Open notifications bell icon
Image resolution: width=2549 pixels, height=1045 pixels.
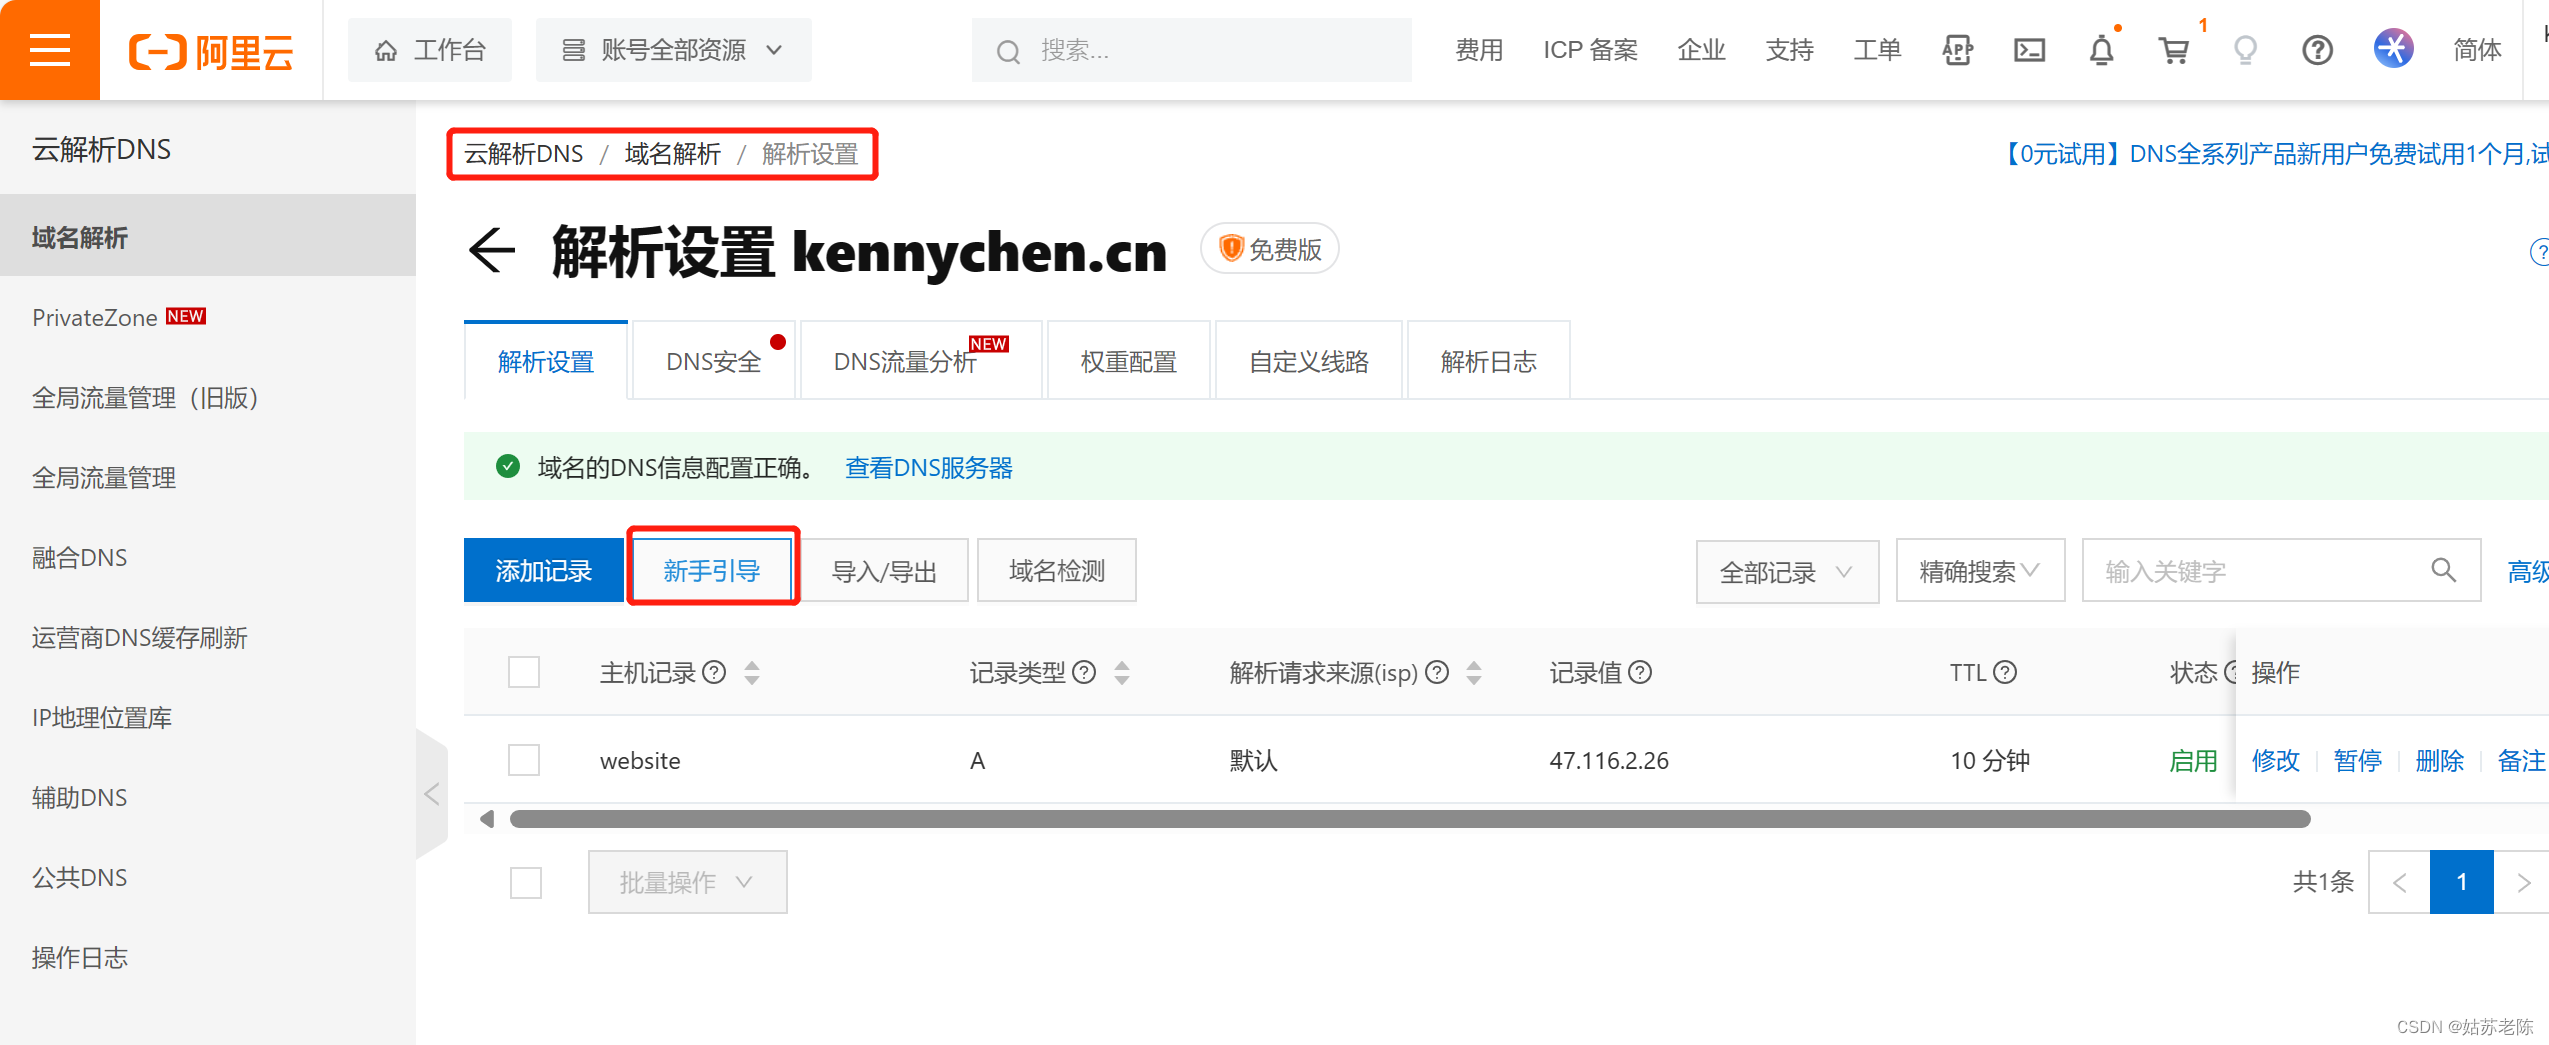[2101, 50]
